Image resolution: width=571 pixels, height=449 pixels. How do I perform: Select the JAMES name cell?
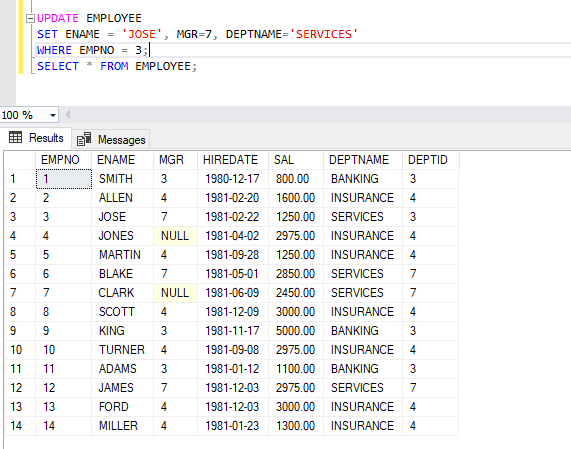(122, 387)
